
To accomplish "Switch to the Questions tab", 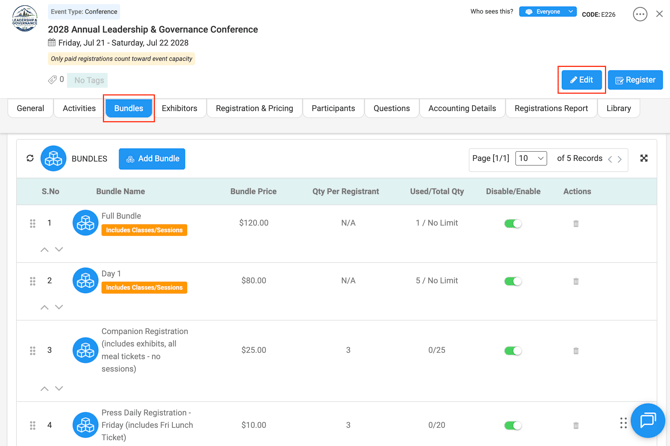I will coord(391,108).
